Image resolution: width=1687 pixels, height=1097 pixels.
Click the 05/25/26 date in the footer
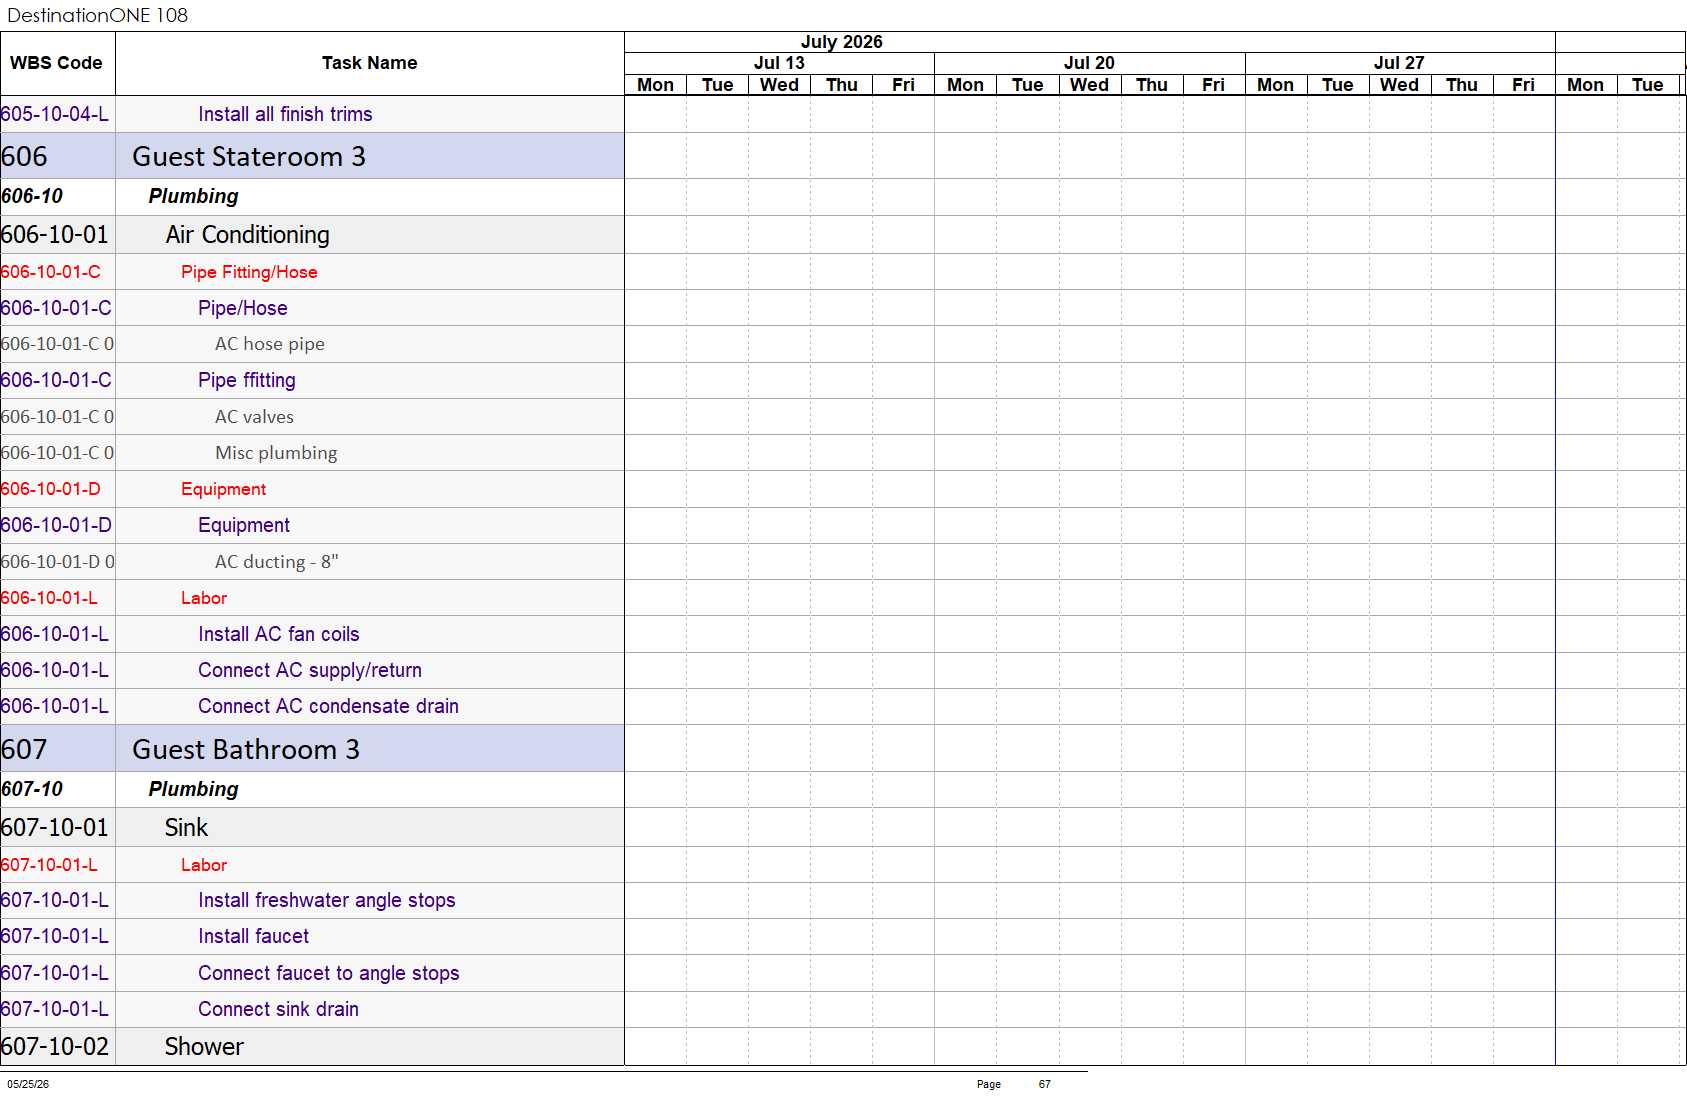click(x=28, y=1084)
